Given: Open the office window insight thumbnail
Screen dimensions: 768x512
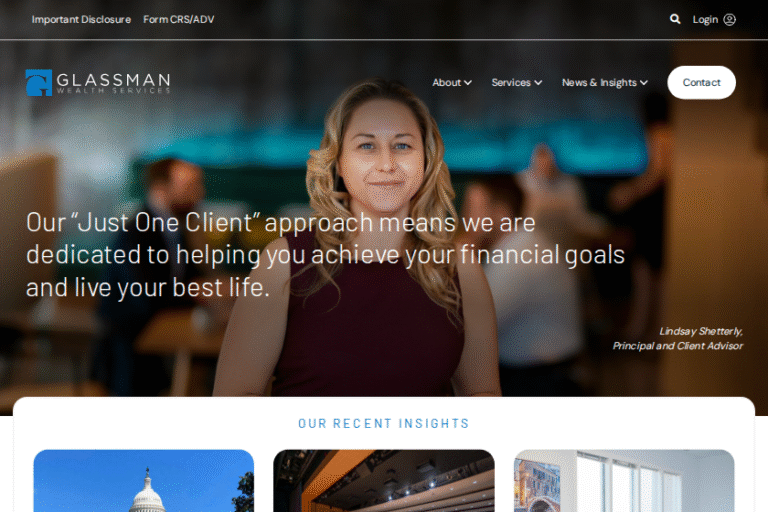Looking at the screenshot, I should pyautogui.click(x=624, y=481).
